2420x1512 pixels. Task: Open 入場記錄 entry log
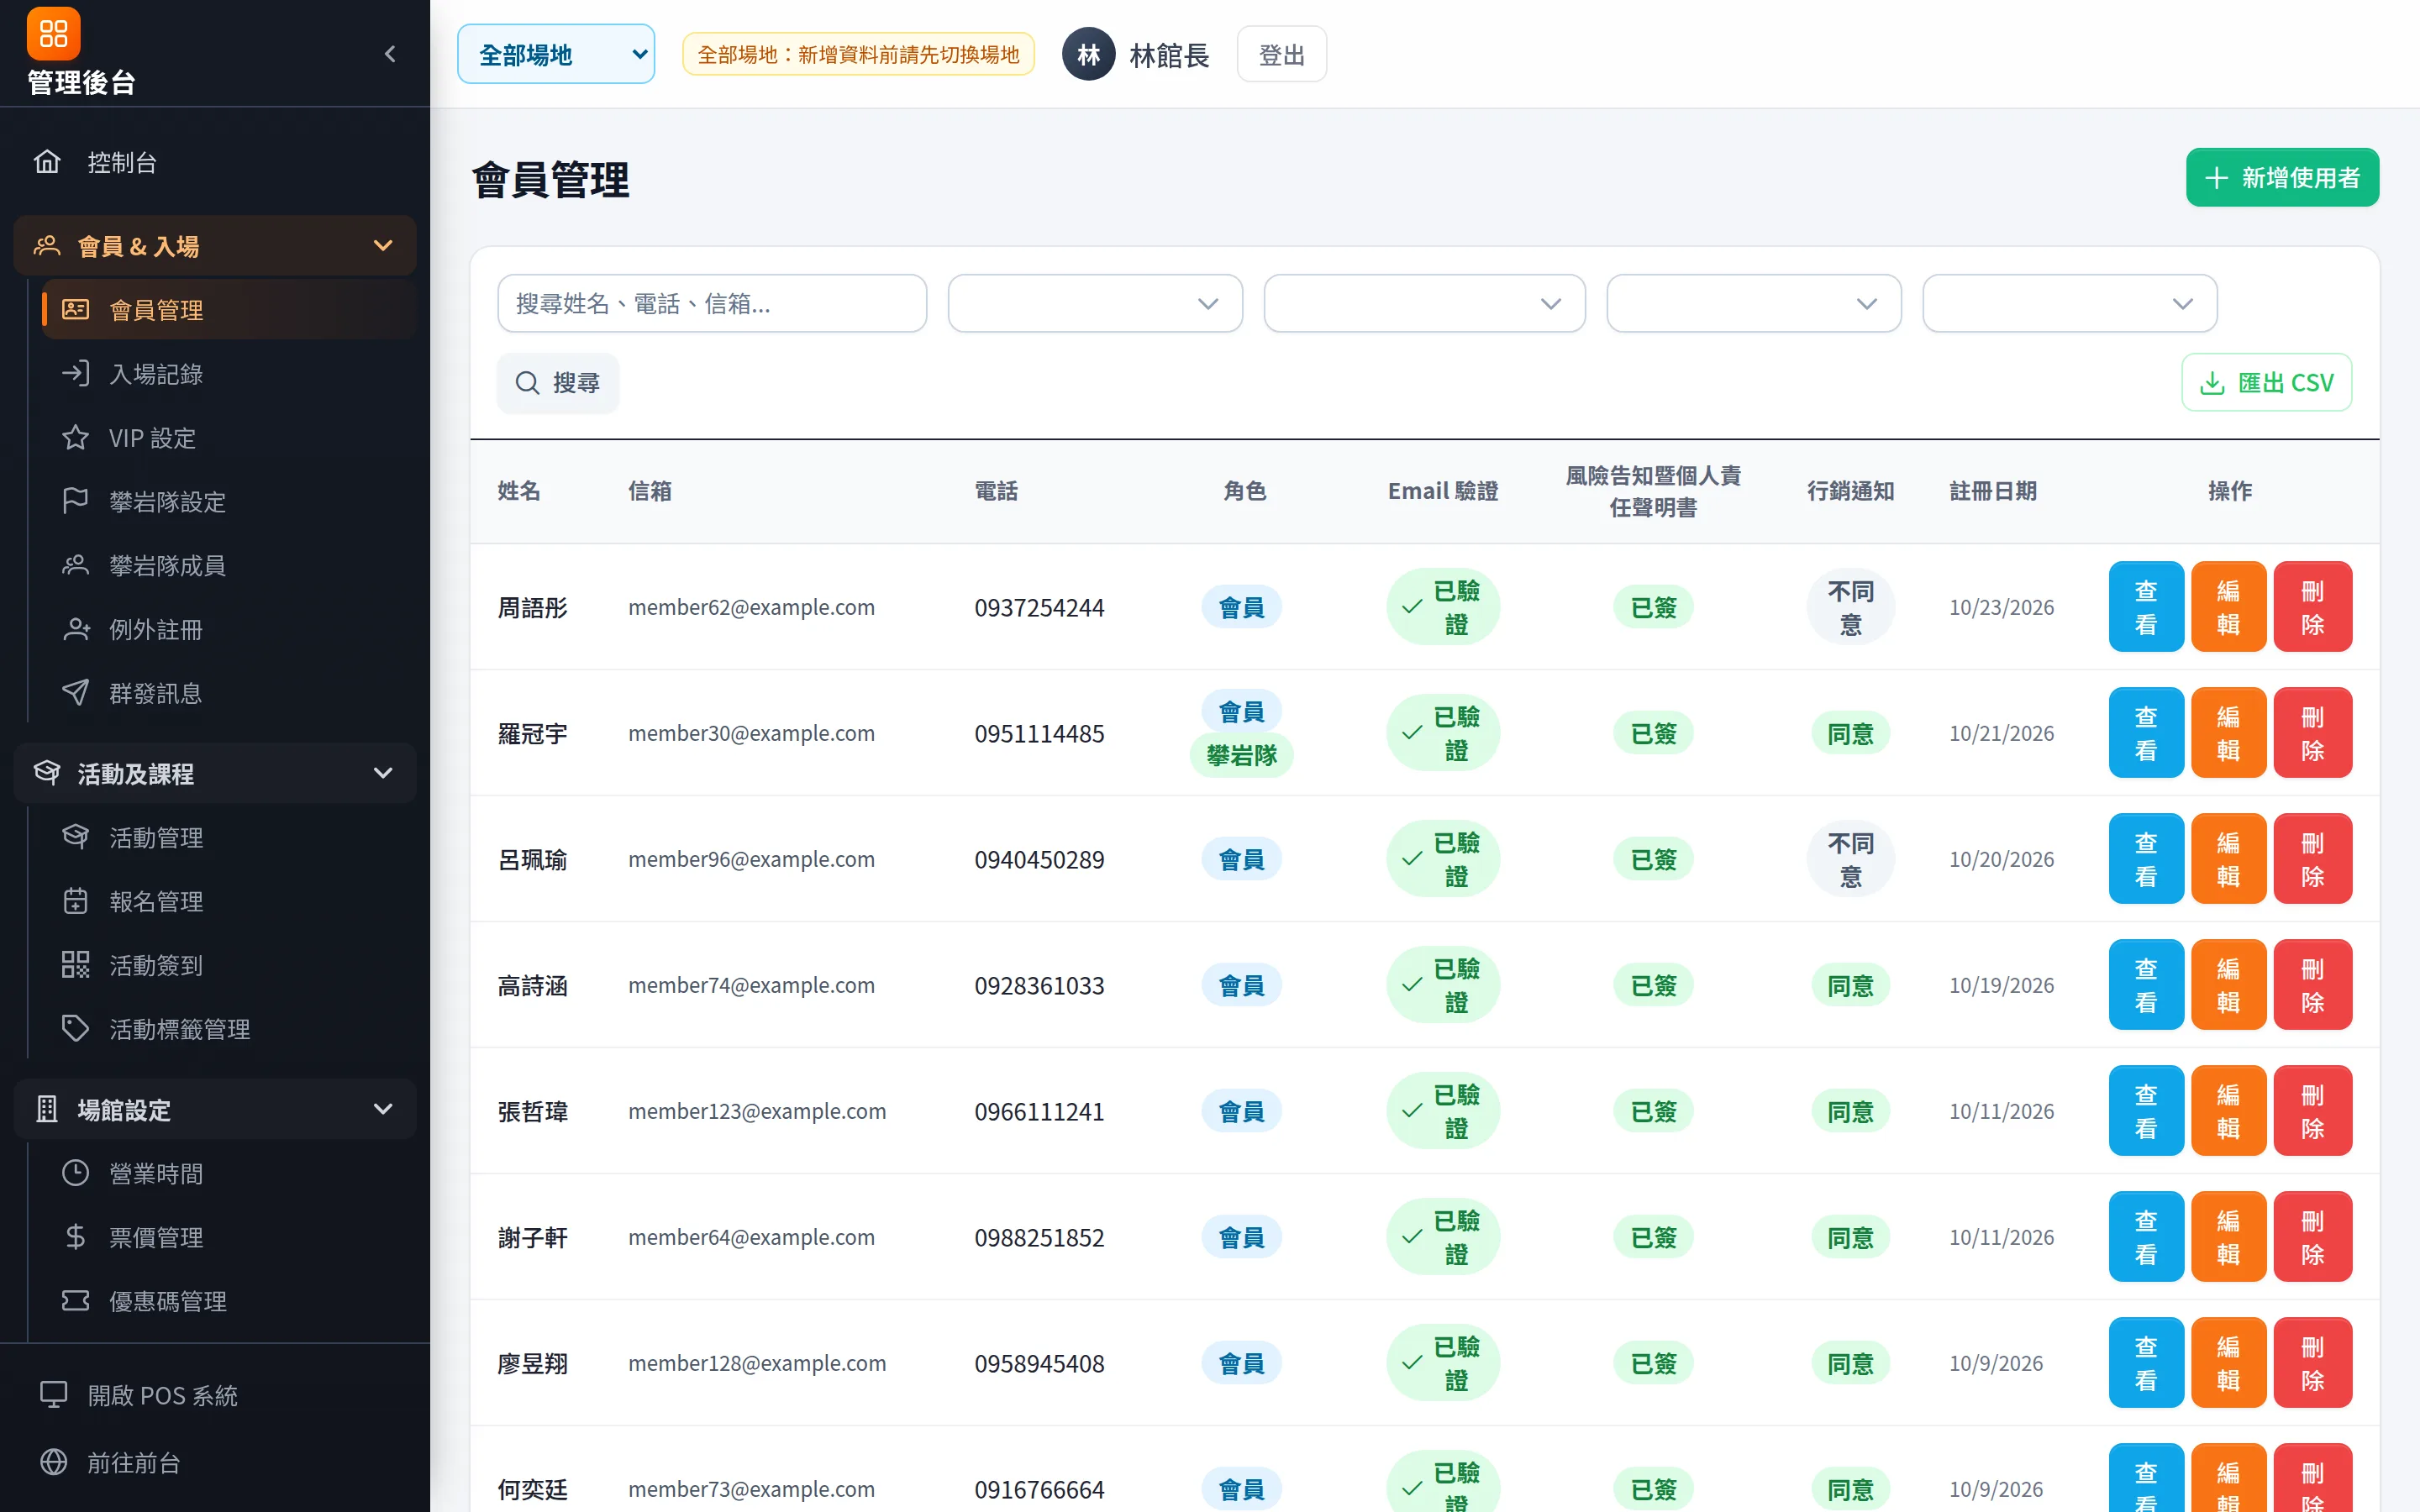[x=228, y=374]
